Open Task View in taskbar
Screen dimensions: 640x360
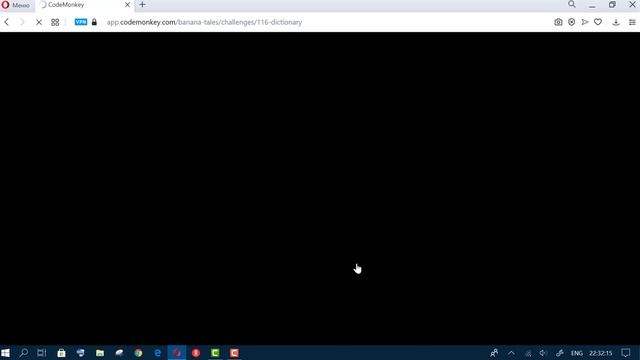click(42, 353)
